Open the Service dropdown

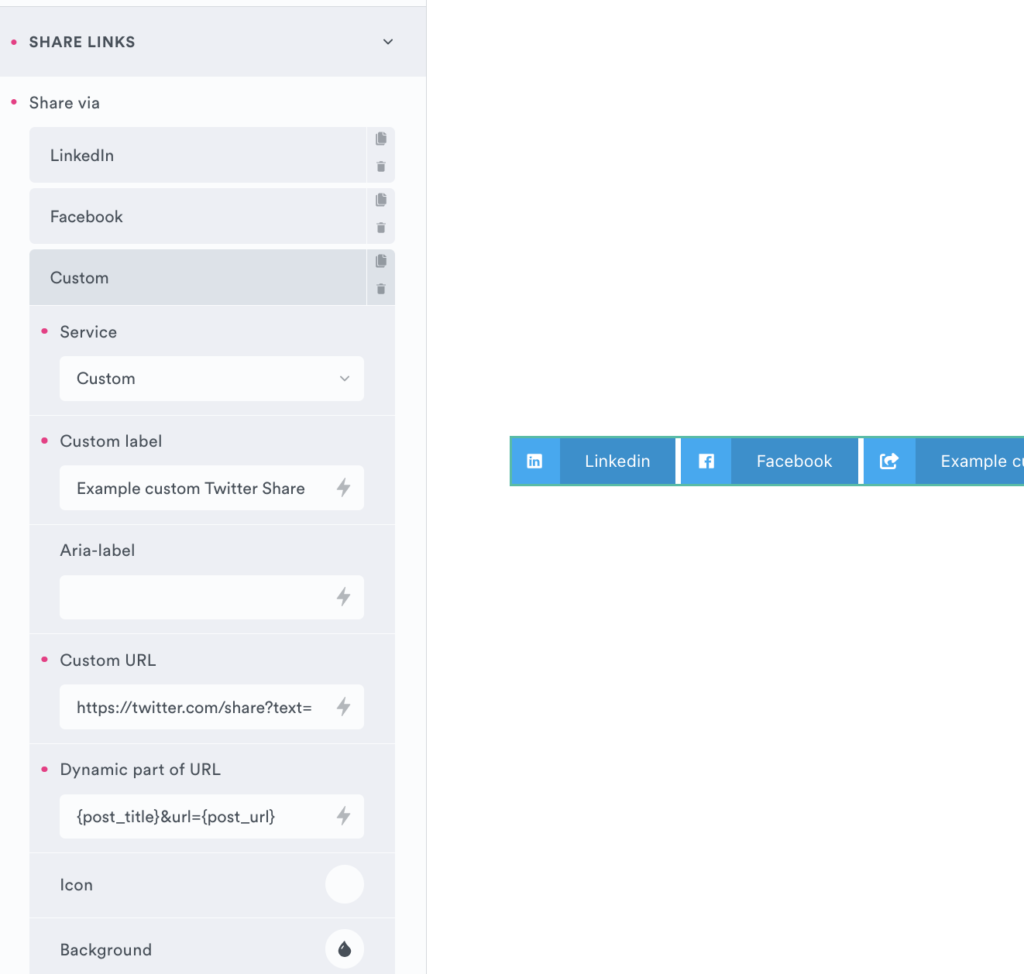point(211,379)
